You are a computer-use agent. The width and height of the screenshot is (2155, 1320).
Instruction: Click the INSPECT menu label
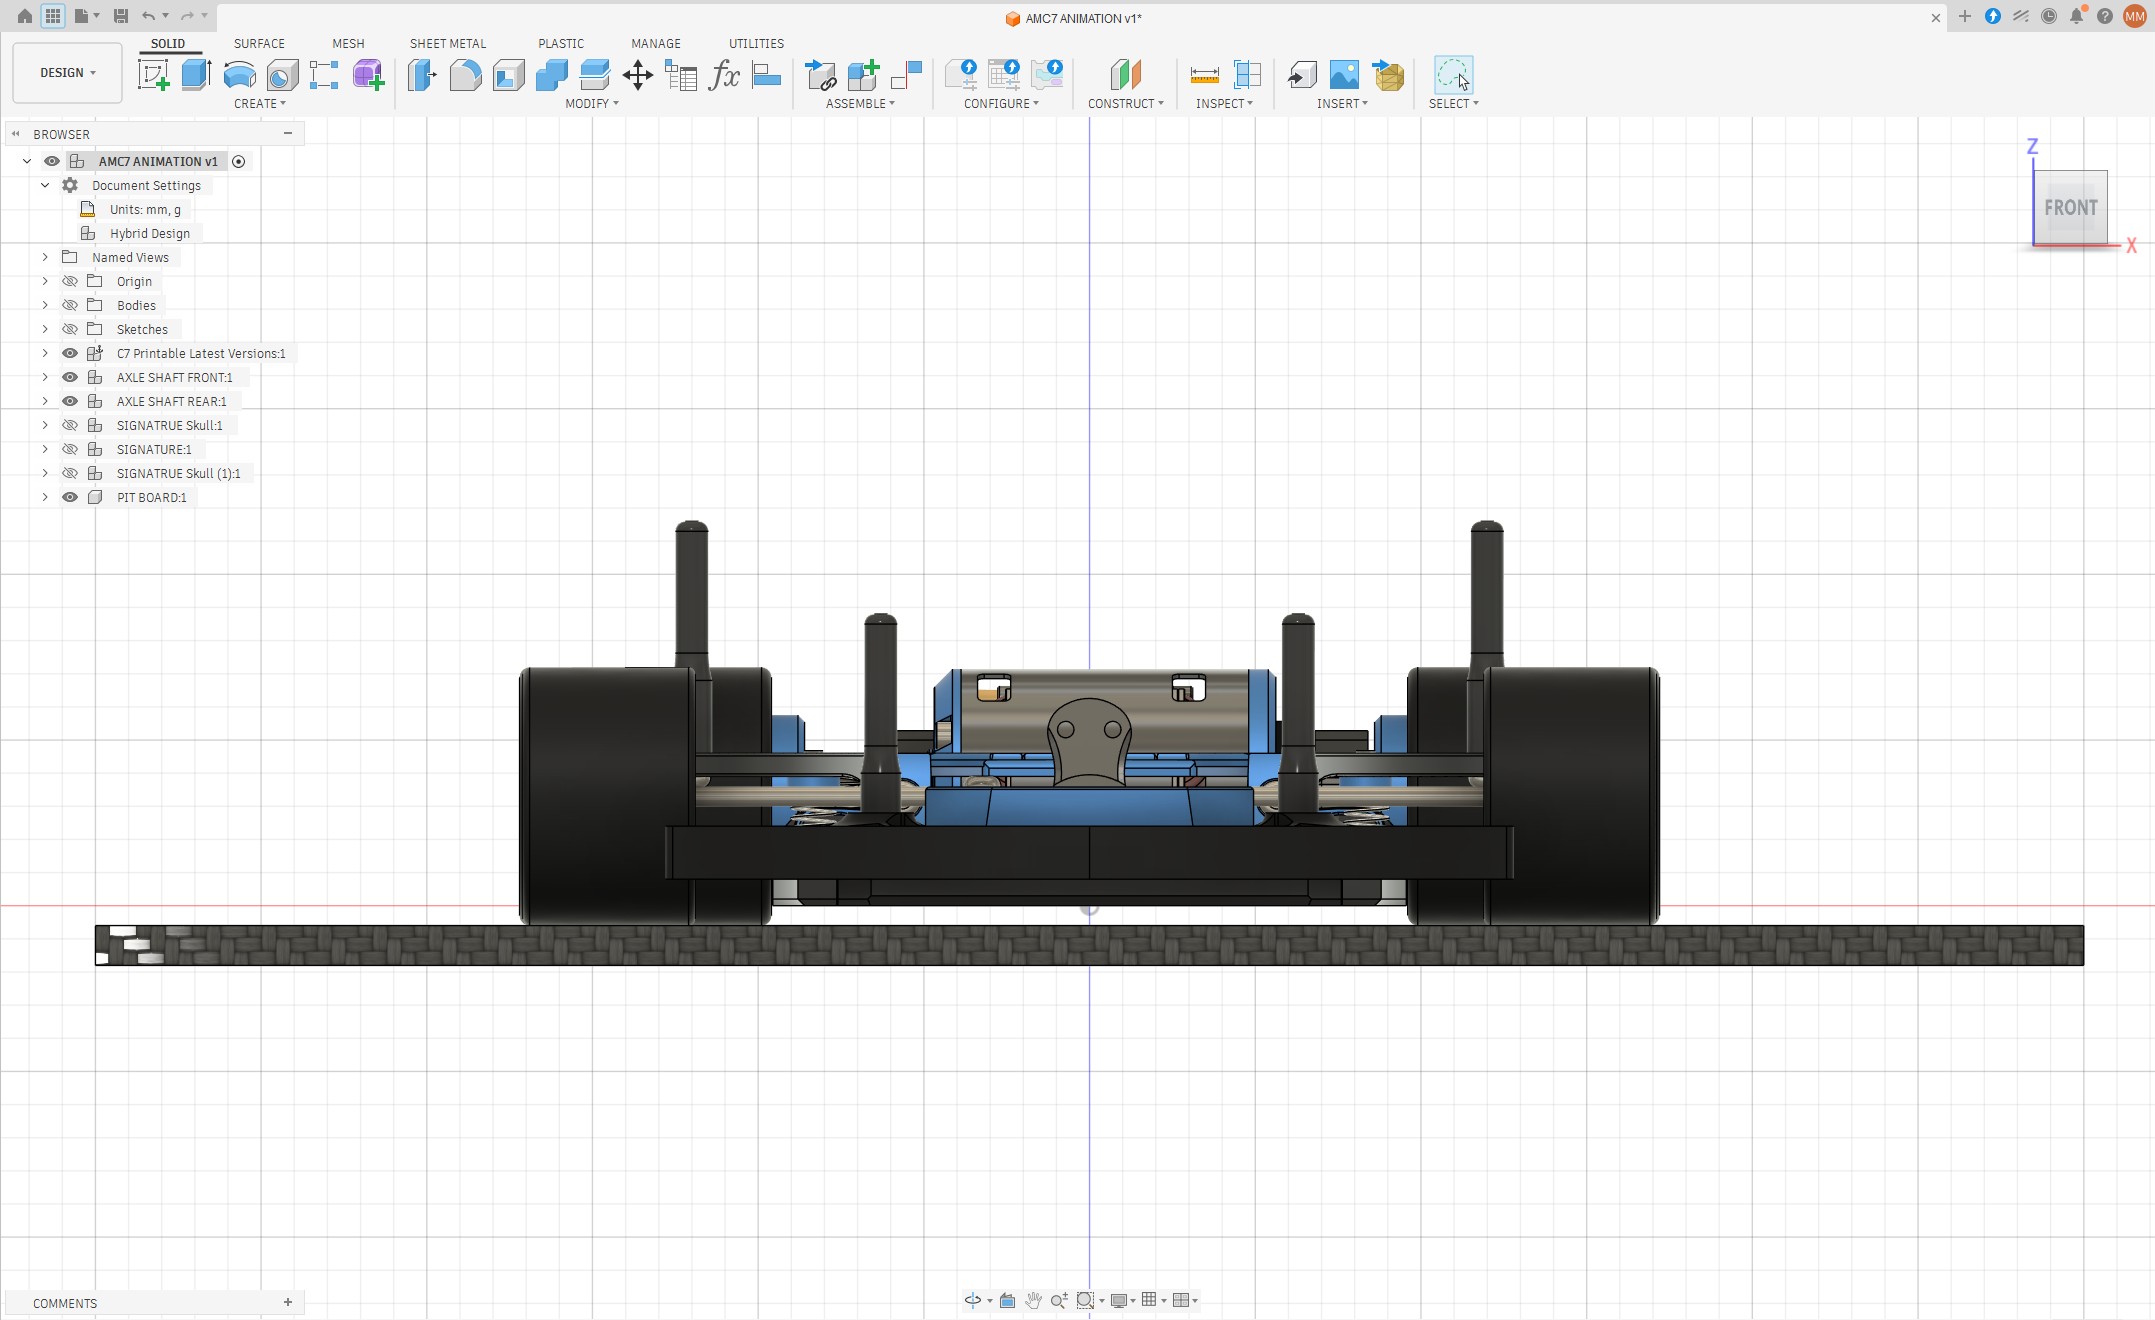[x=1224, y=104]
